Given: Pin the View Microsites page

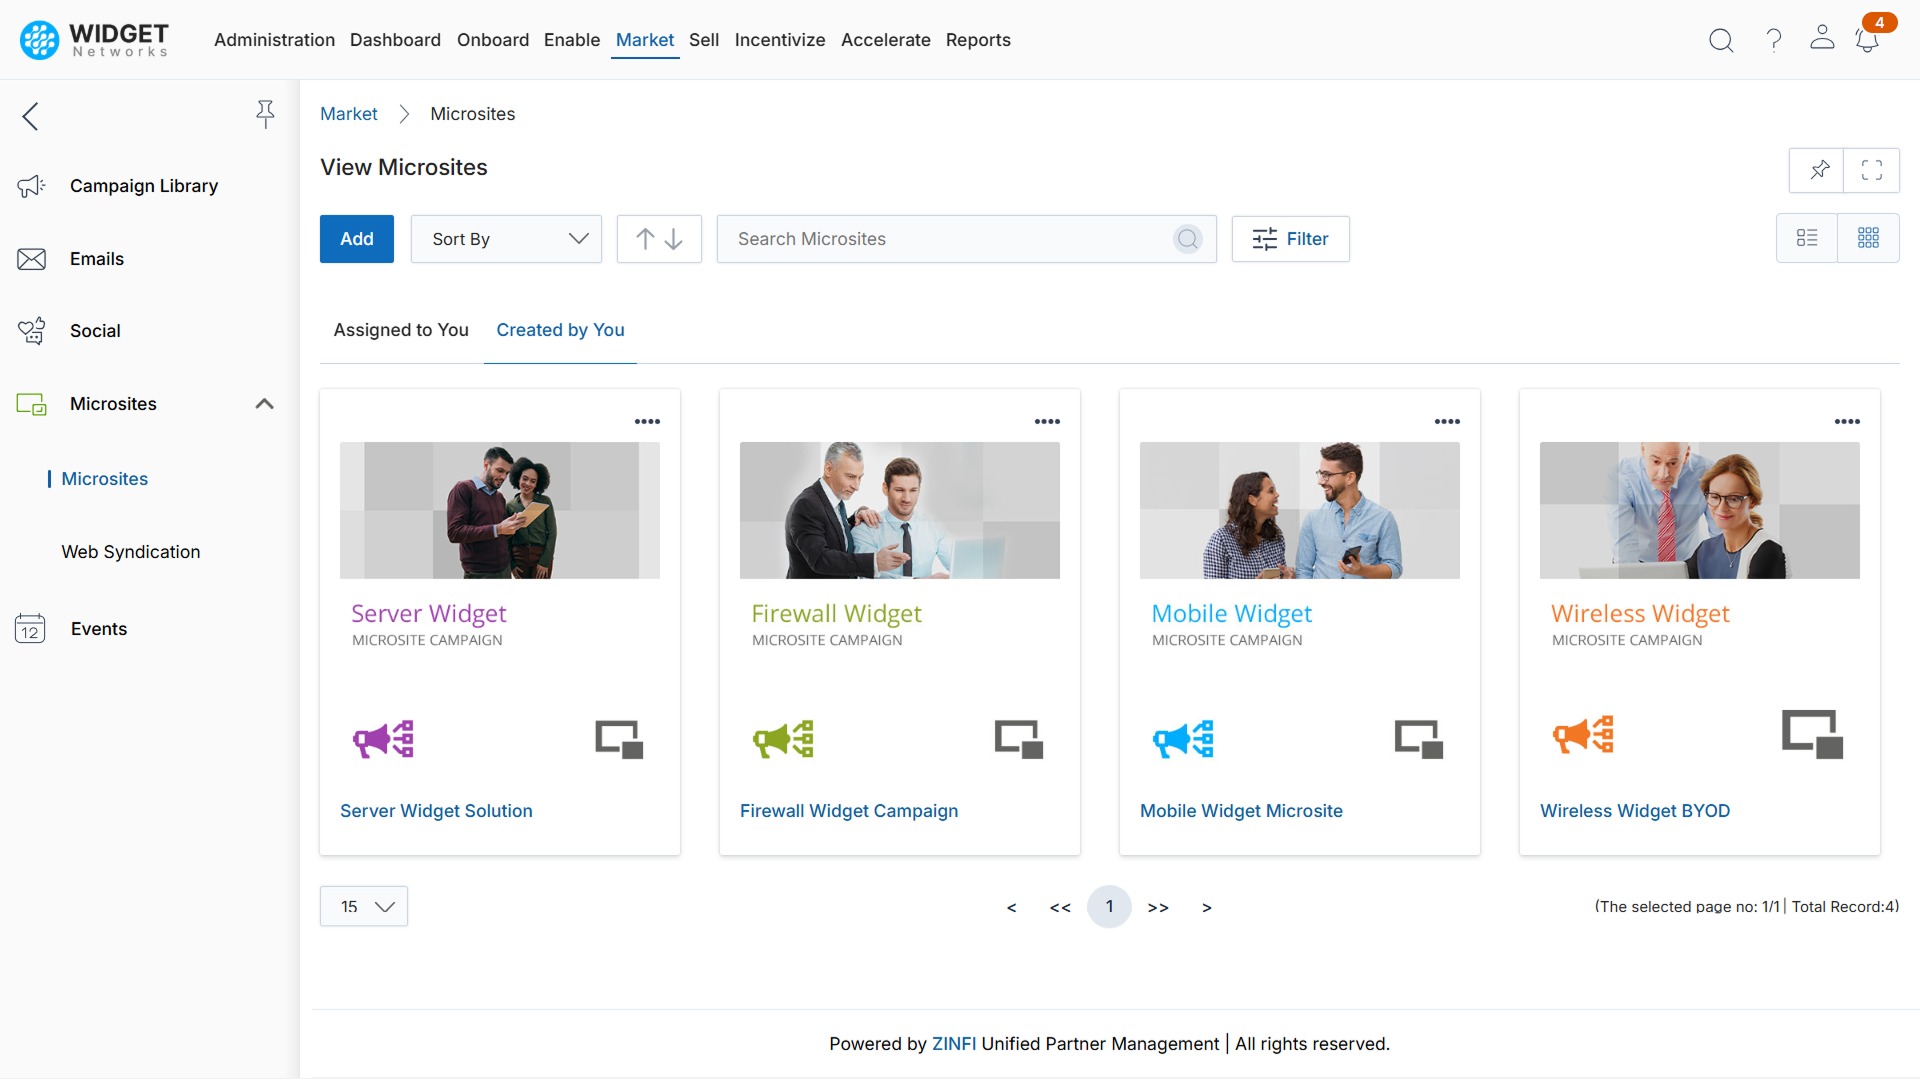Looking at the screenshot, I should point(1818,170).
